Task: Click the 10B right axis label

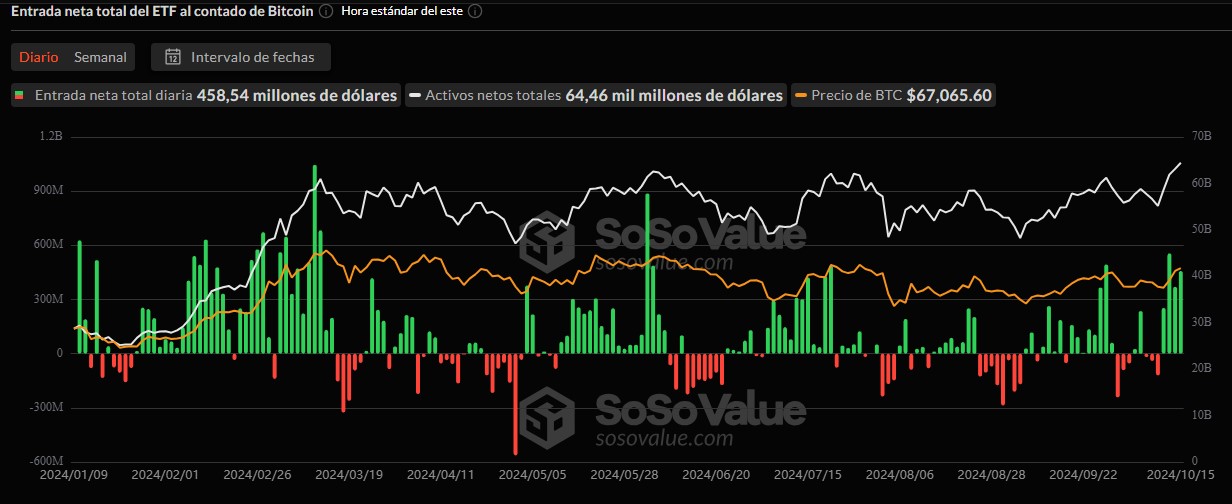Action: pyautogui.click(x=1201, y=415)
